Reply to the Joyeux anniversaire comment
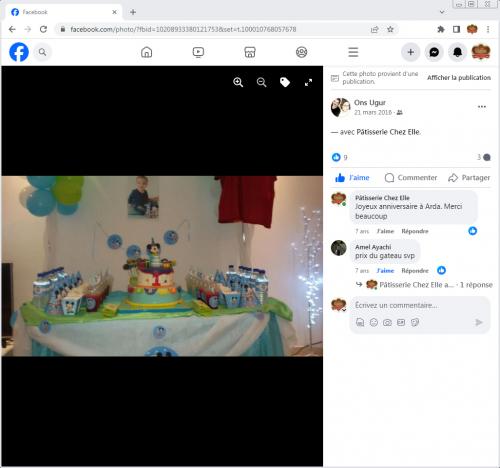 point(415,231)
